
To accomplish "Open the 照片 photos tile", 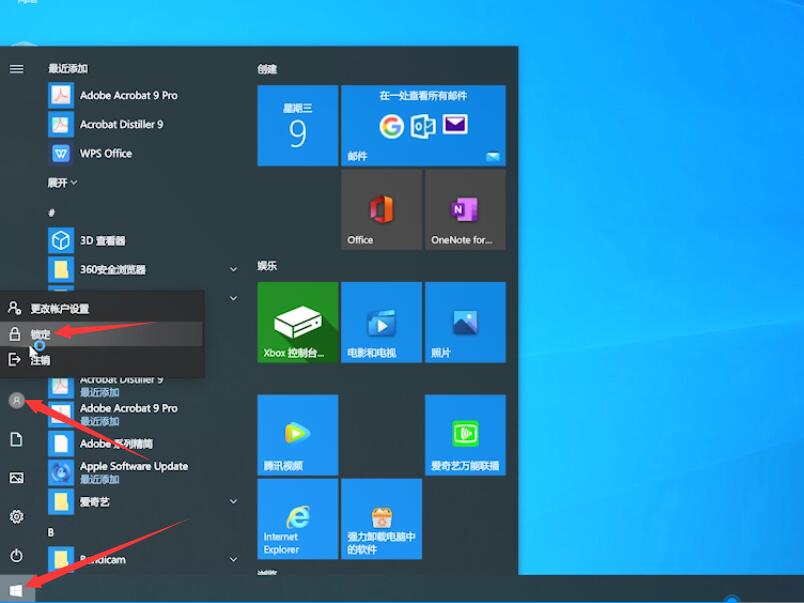I will click(465, 322).
